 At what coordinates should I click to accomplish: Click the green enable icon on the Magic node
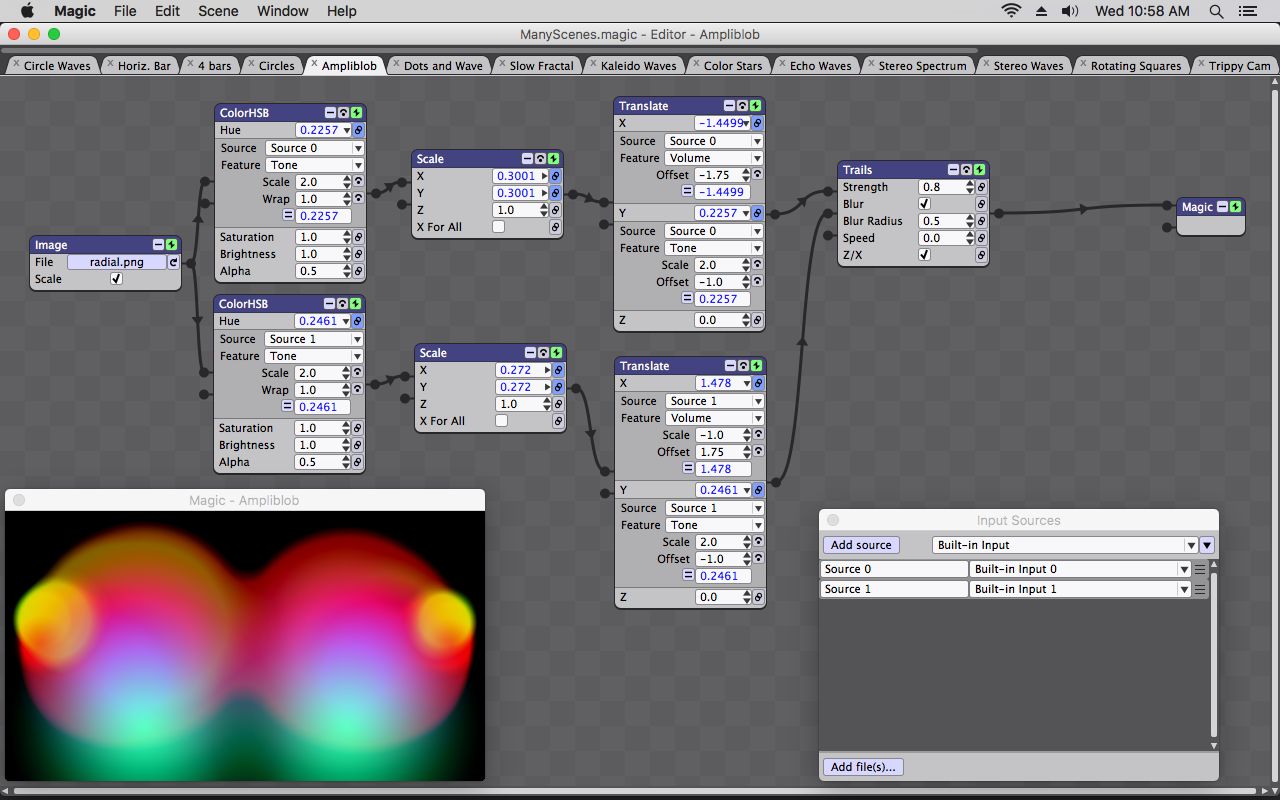[x=1237, y=206]
